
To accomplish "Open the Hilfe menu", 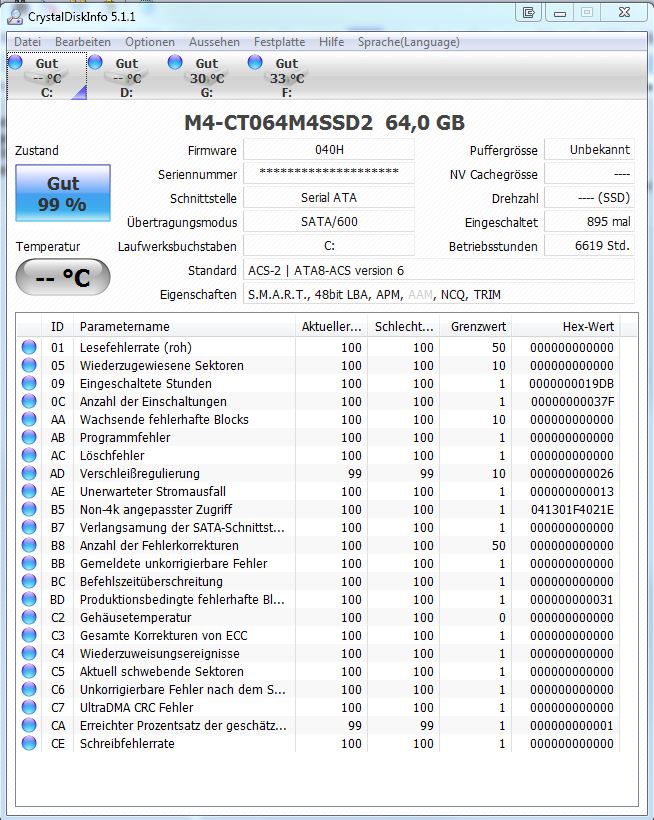I will (x=331, y=42).
